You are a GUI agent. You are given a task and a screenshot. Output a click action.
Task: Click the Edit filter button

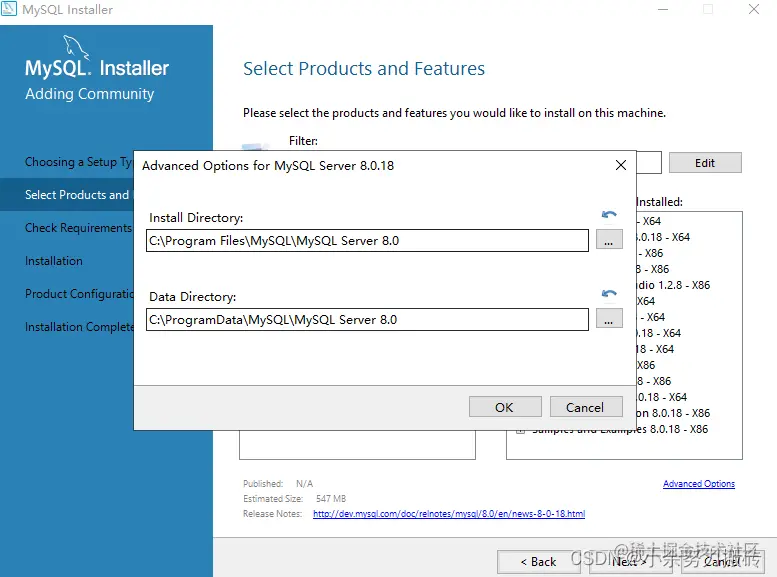point(705,163)
